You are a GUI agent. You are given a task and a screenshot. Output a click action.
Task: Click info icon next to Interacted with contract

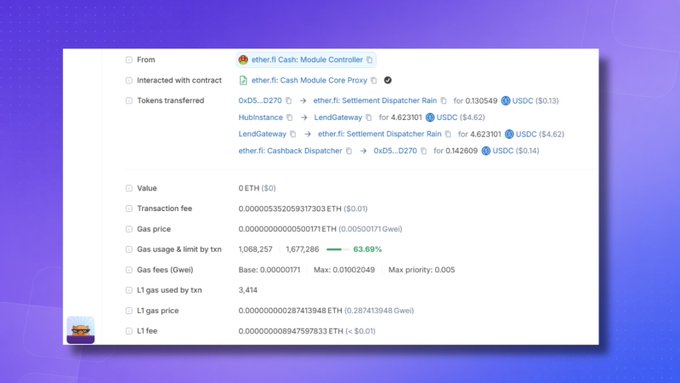pos(129,80)
